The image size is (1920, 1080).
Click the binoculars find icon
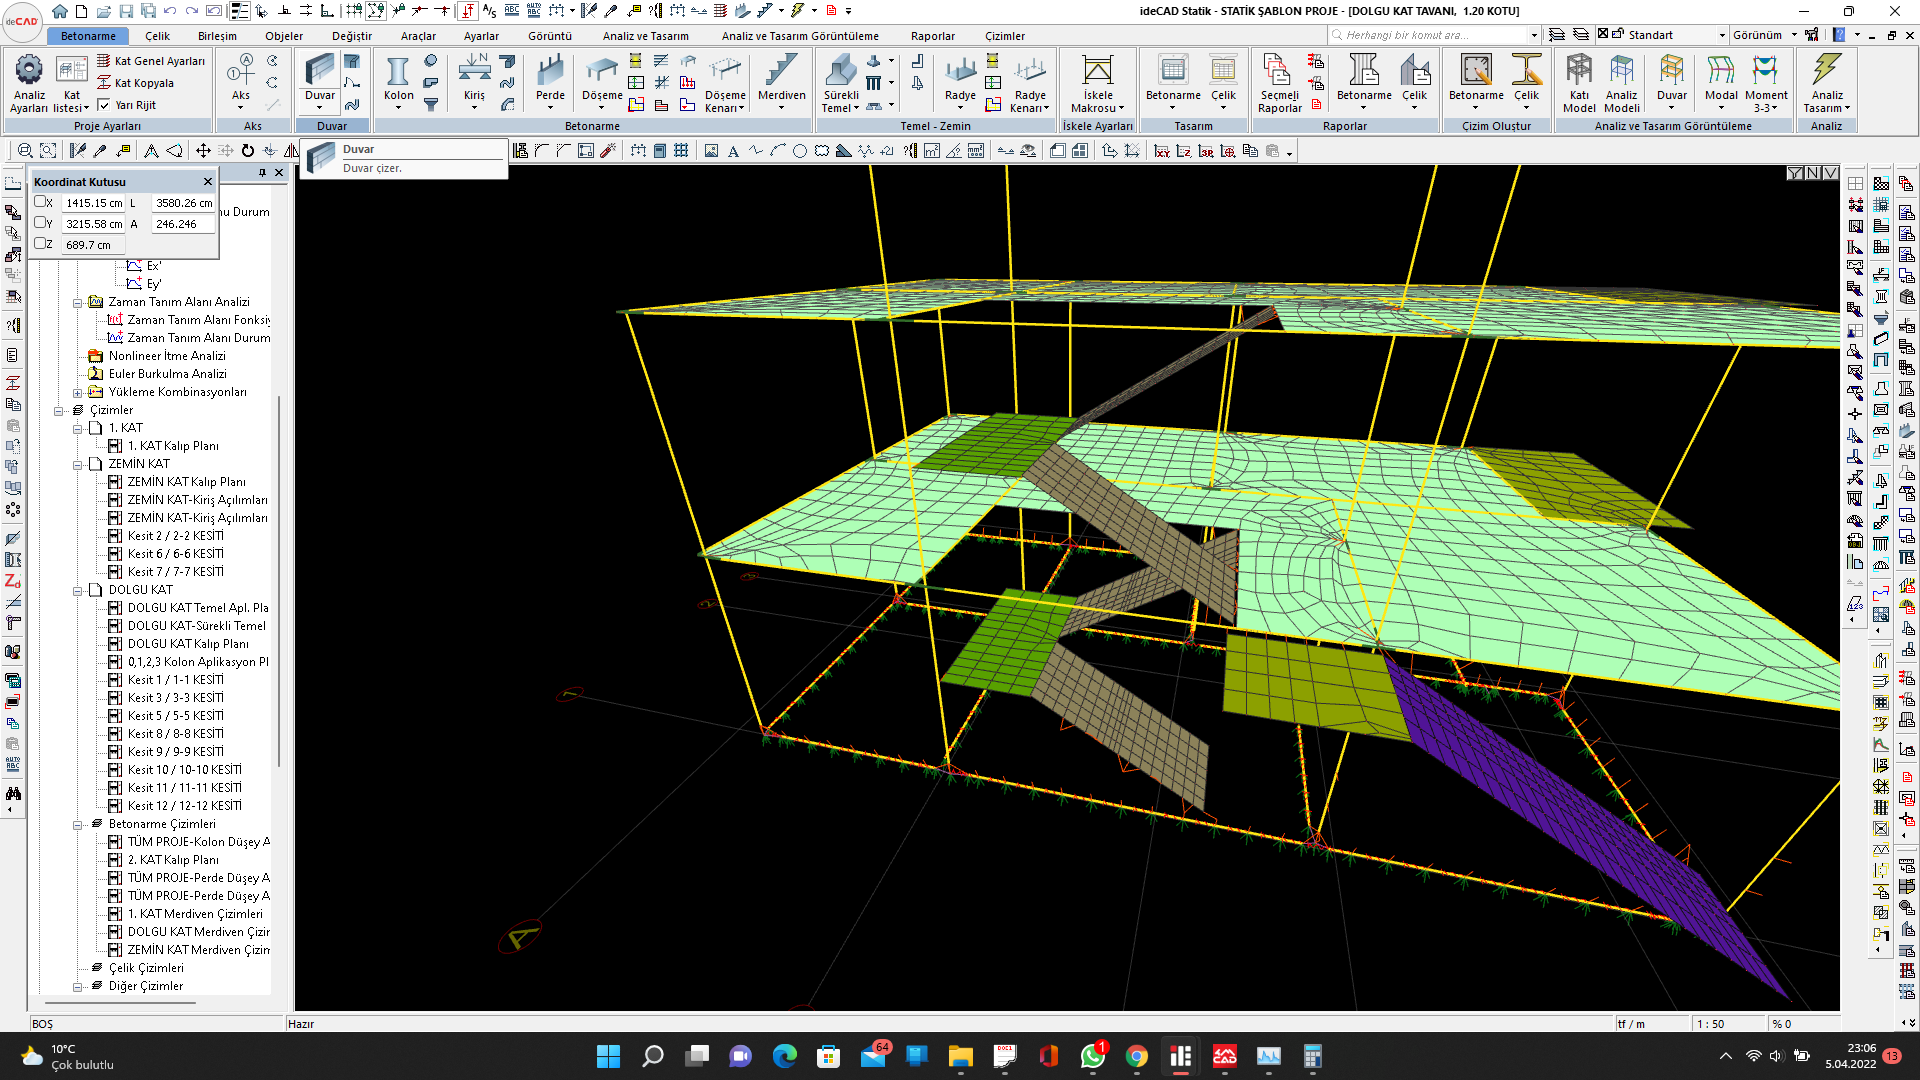tap(13, 793)
